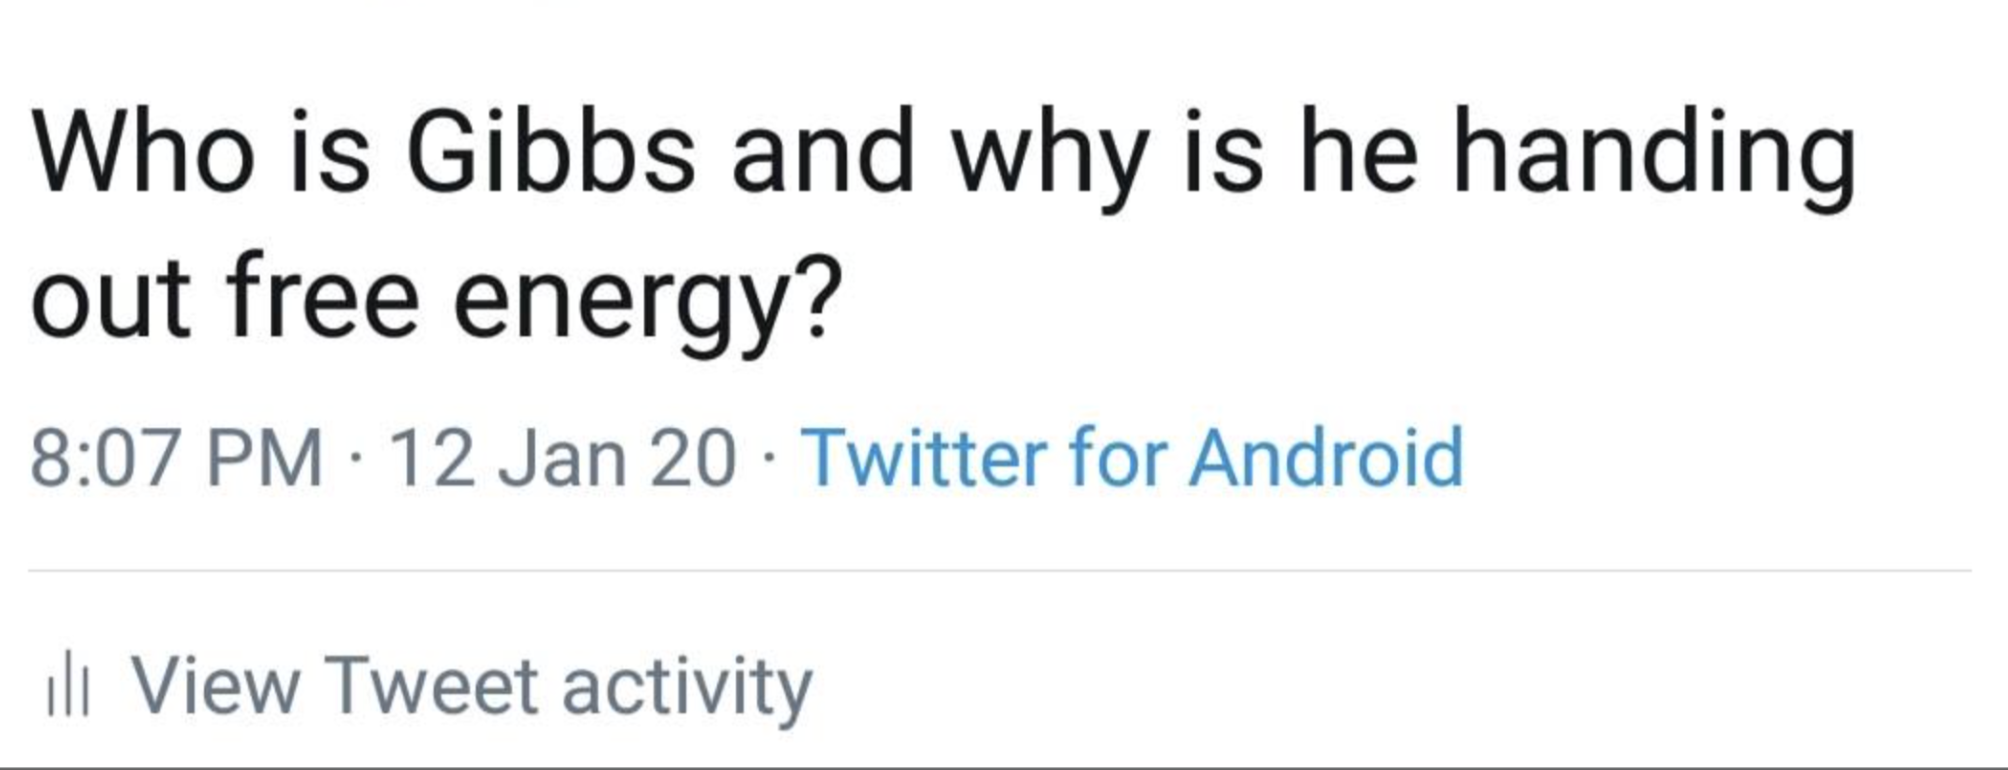Click the word out in the tweet
The image size is (2008, 770).
pos(110,298)
